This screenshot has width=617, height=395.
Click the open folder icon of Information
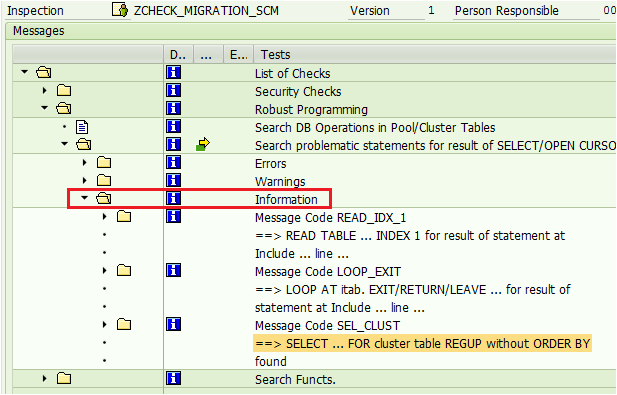tap(104, 198)
